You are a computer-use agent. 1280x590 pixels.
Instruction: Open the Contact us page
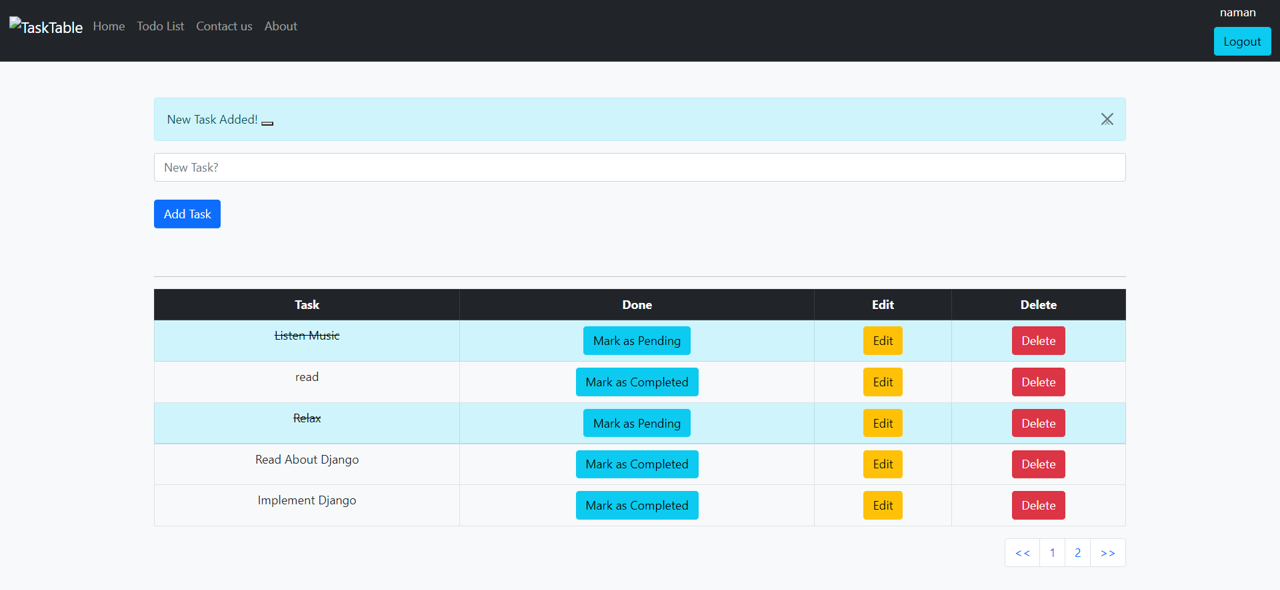[224, 26]
